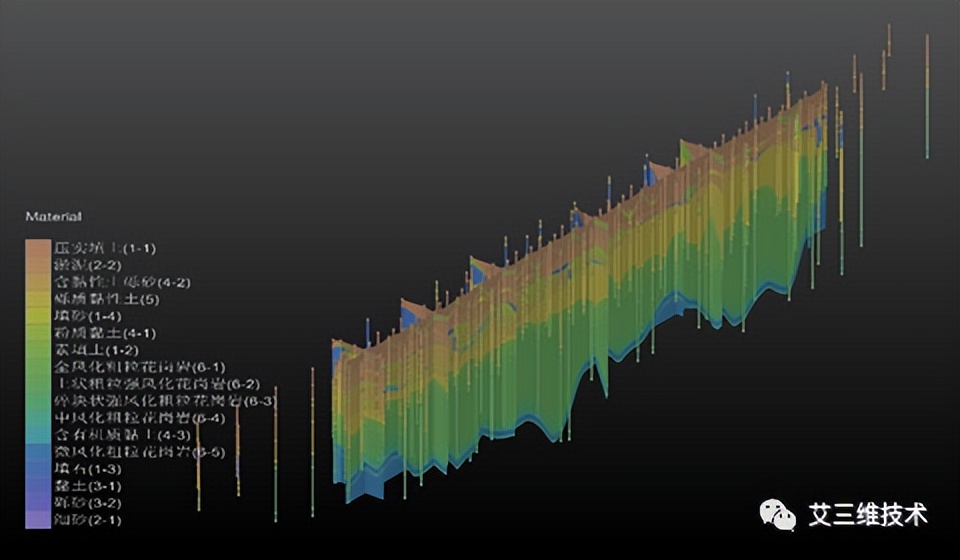This screenshot has width=960, height=560.
Task: Pick the purple swatch beside (2-1)
Action: (x=38, y=520)
